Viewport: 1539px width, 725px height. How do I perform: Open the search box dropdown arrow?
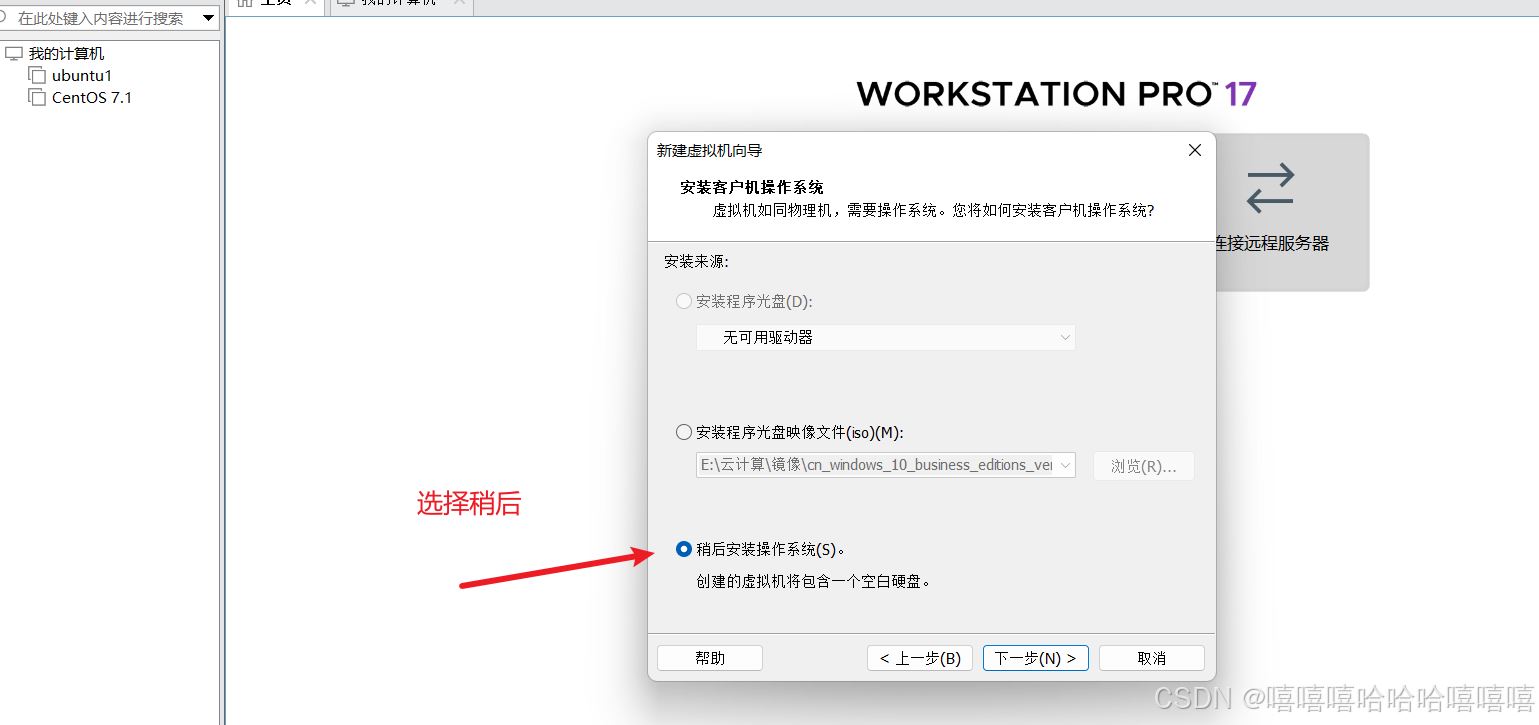click(209, 18)
